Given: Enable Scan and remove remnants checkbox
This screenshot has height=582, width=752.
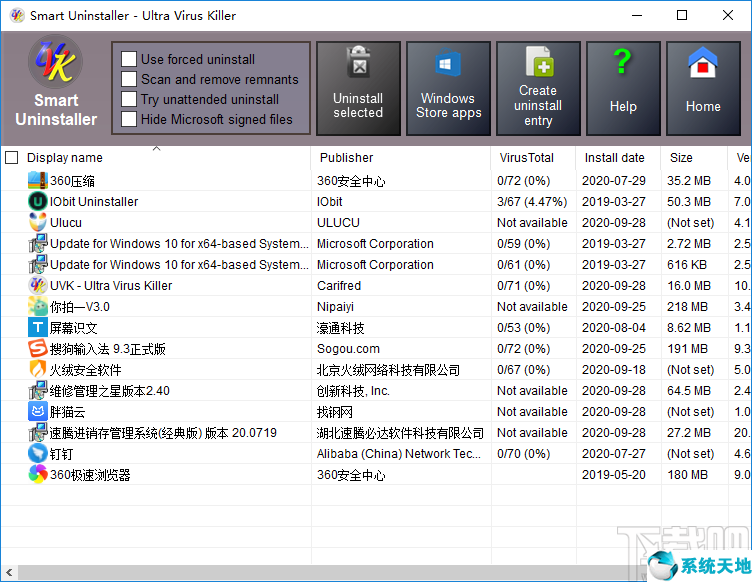Looking at the screenshot, I should point(129,79).
